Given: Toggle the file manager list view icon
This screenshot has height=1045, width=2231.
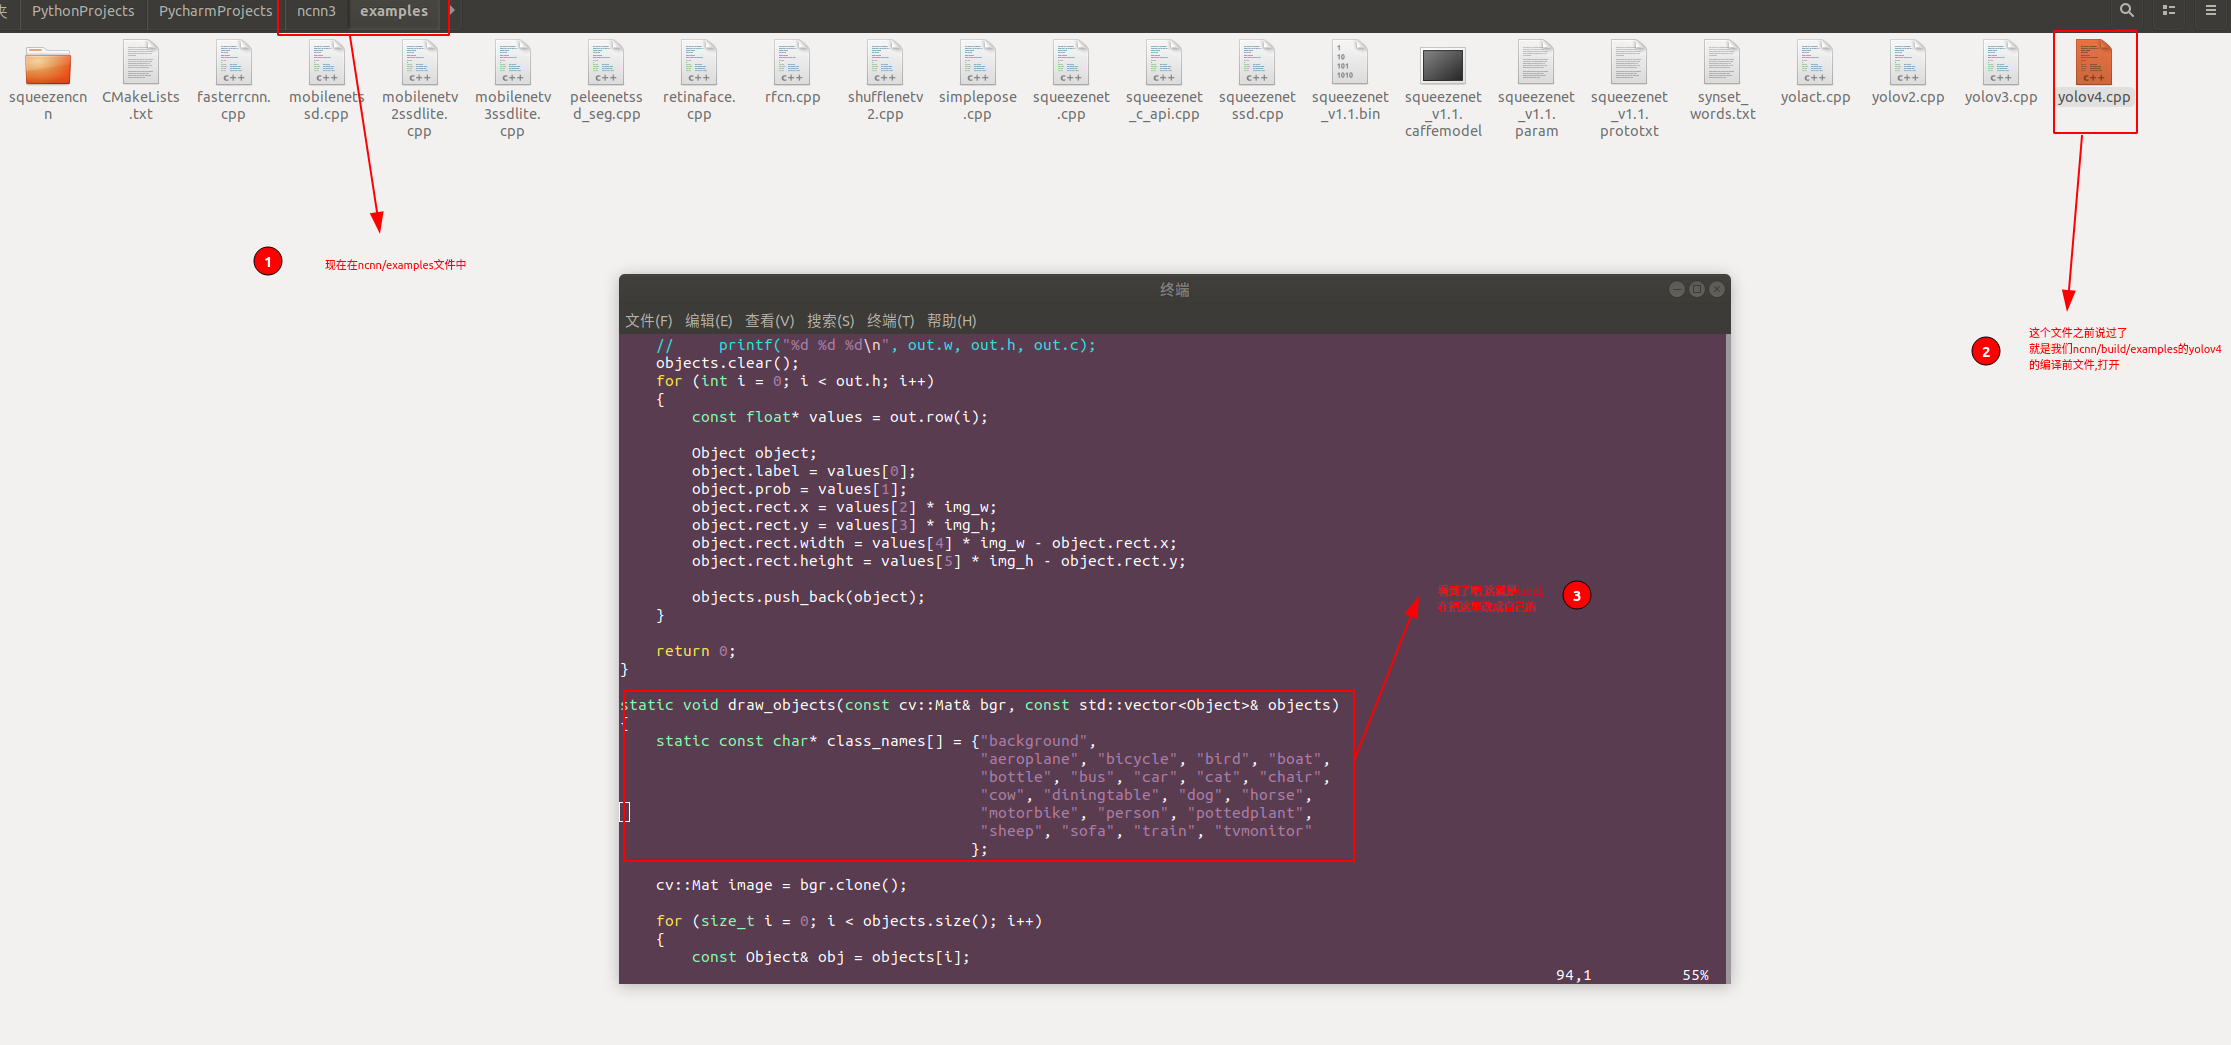Looking at the screenshot, I should [2169, 10].
